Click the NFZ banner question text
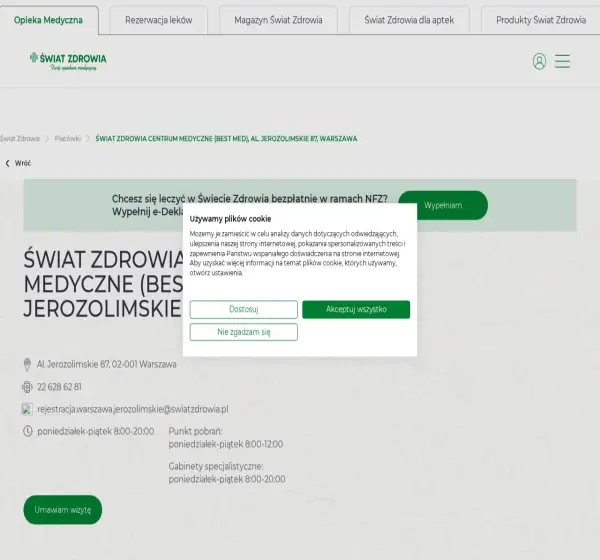Image resolution: width=600 pixels, height=560 pixels. point(249,199)
